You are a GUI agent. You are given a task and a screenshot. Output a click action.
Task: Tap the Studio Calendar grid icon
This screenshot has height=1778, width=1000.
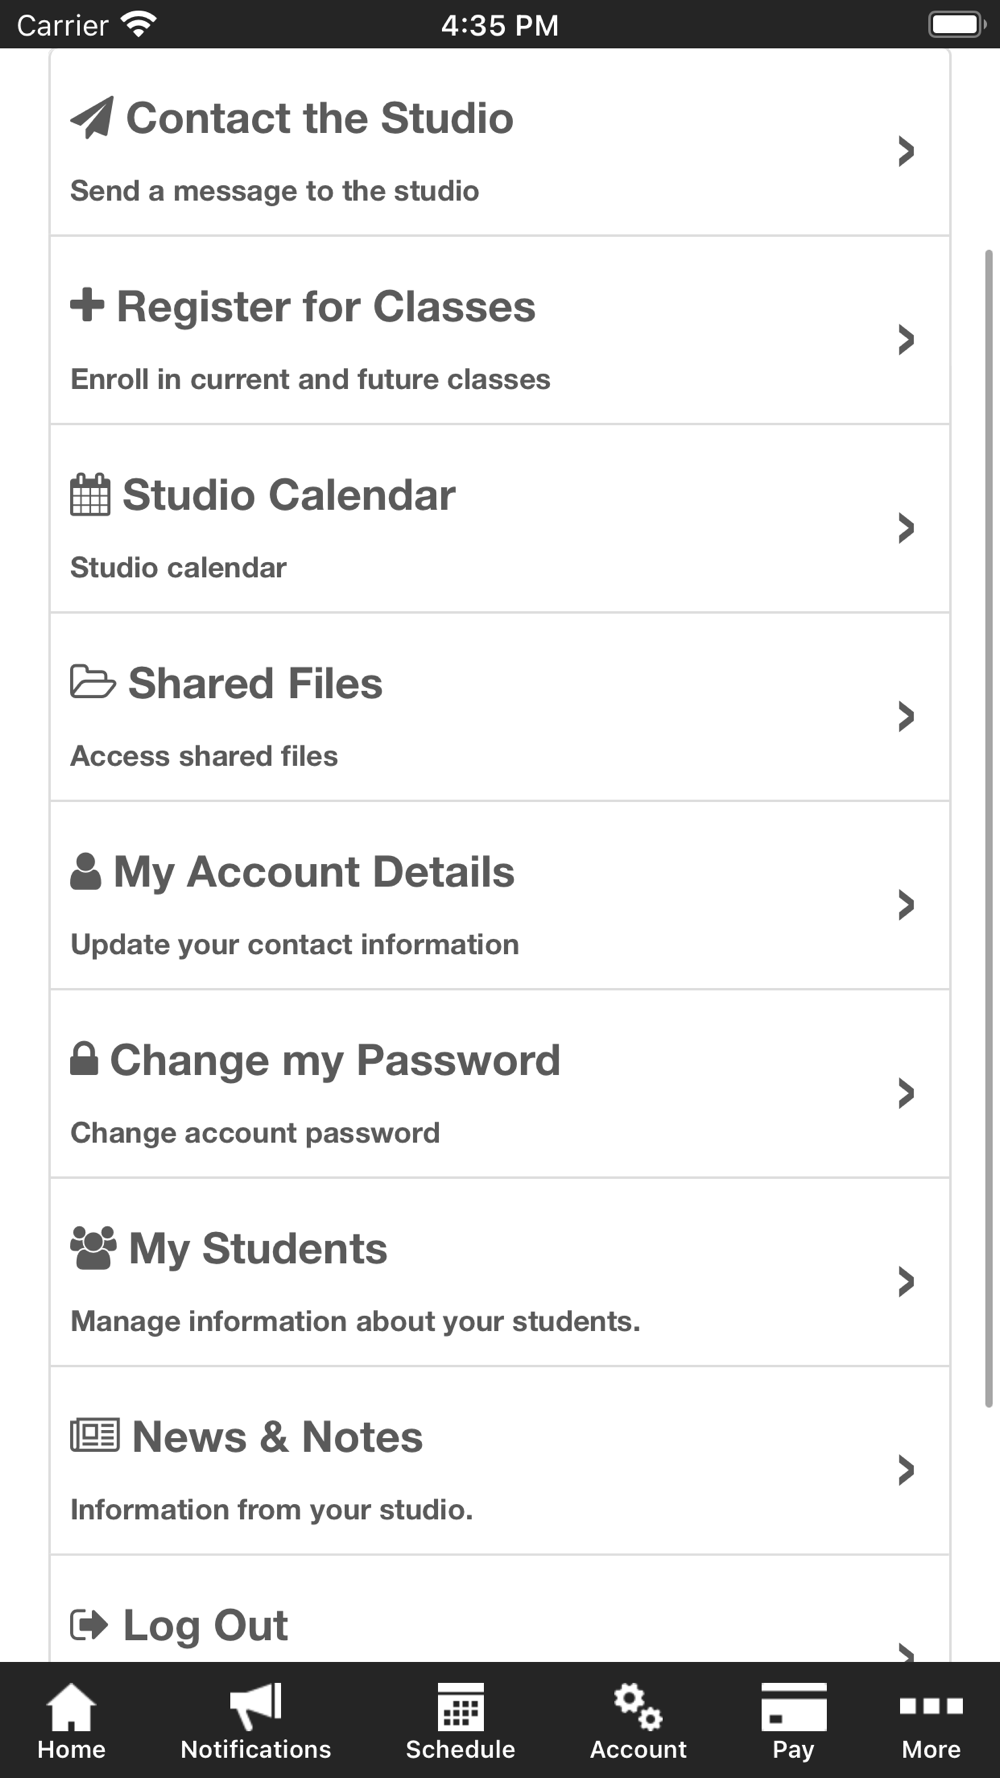click(90, 495)
